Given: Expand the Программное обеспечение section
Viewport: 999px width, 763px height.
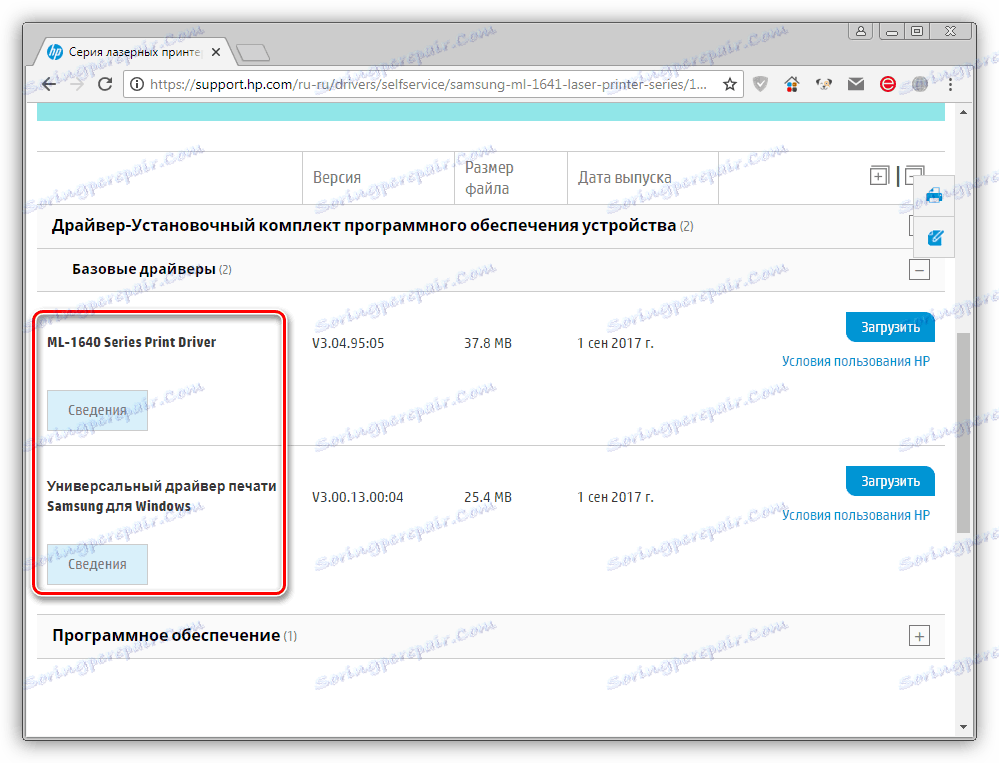Looking at the screenshot, I should (x=918, y=635).
